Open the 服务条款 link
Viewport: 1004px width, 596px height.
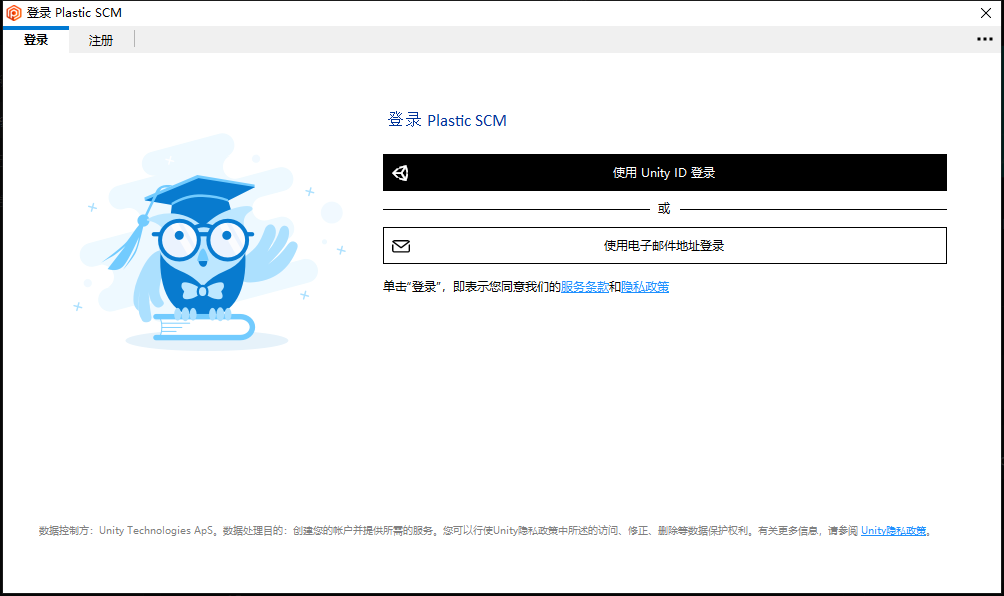tap(585, 287)
